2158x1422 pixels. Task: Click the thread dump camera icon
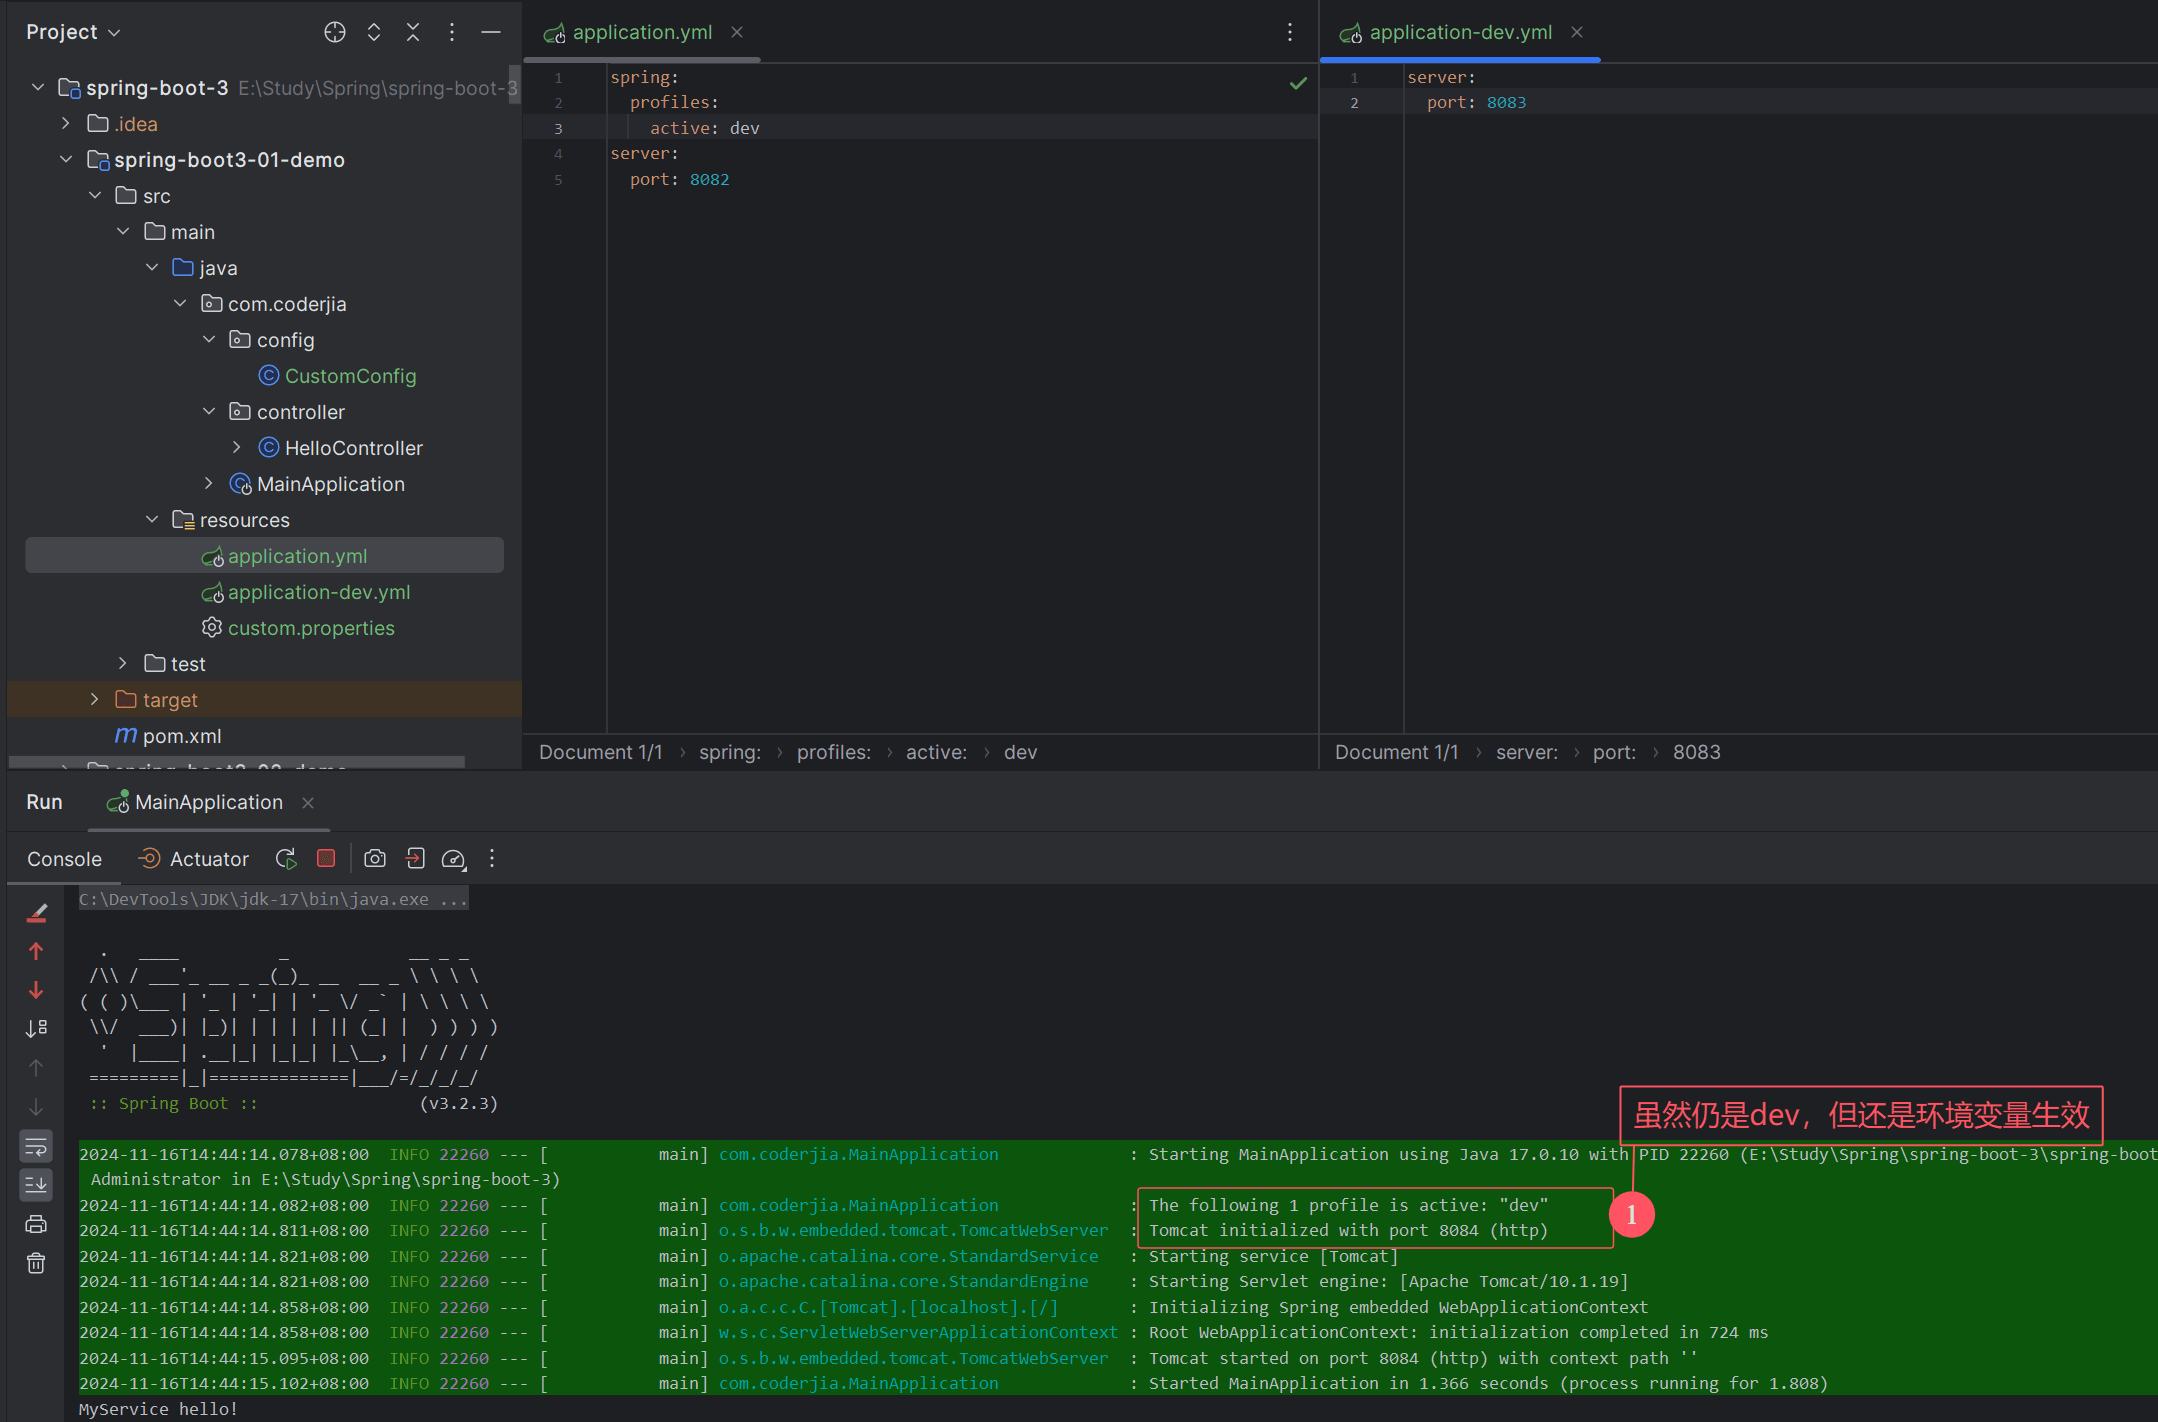[x=375, y=858]
